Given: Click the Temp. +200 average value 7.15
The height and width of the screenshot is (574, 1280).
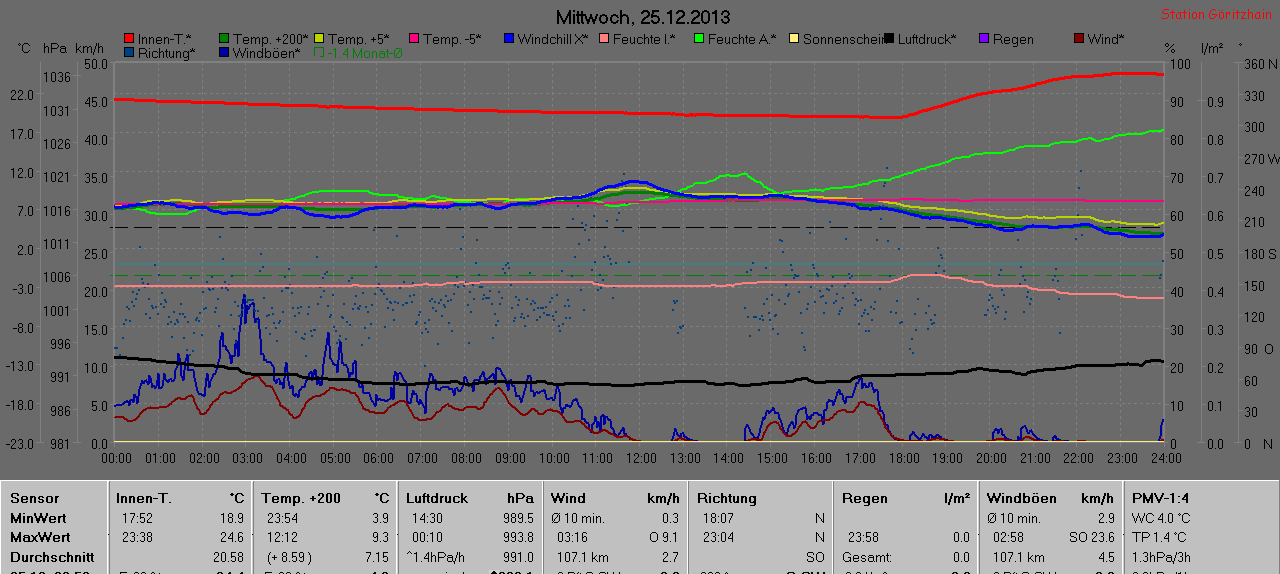Looking at the screenshot, I should click(377, 557).
